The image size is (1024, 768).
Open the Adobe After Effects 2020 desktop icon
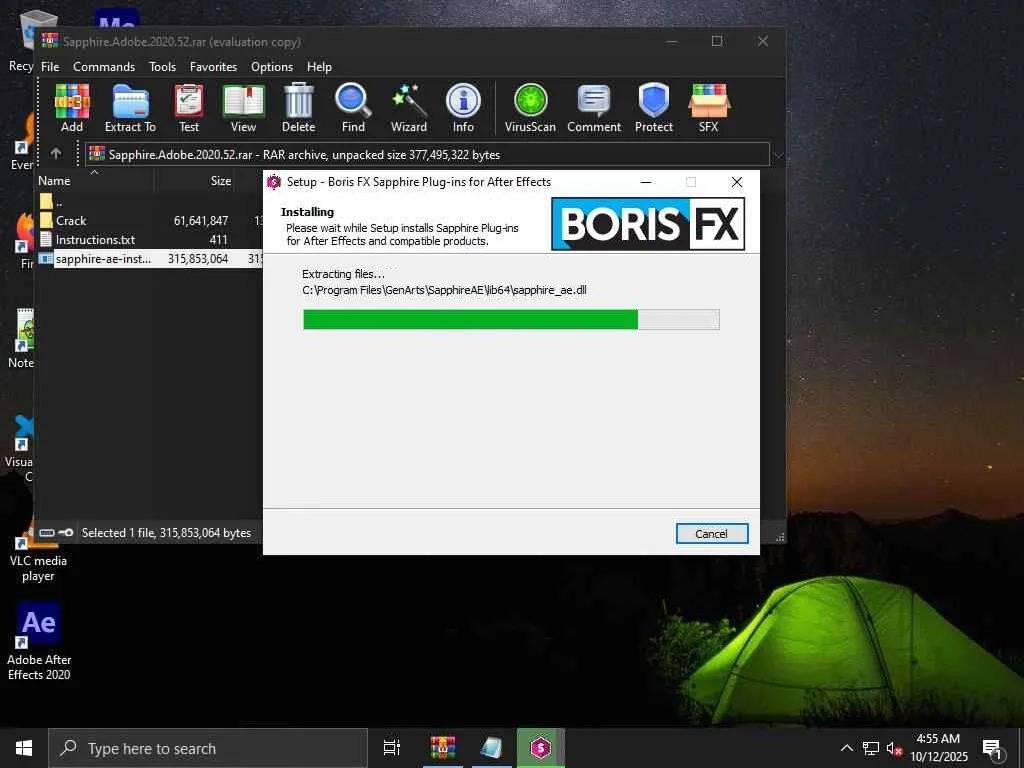point(39,642)
